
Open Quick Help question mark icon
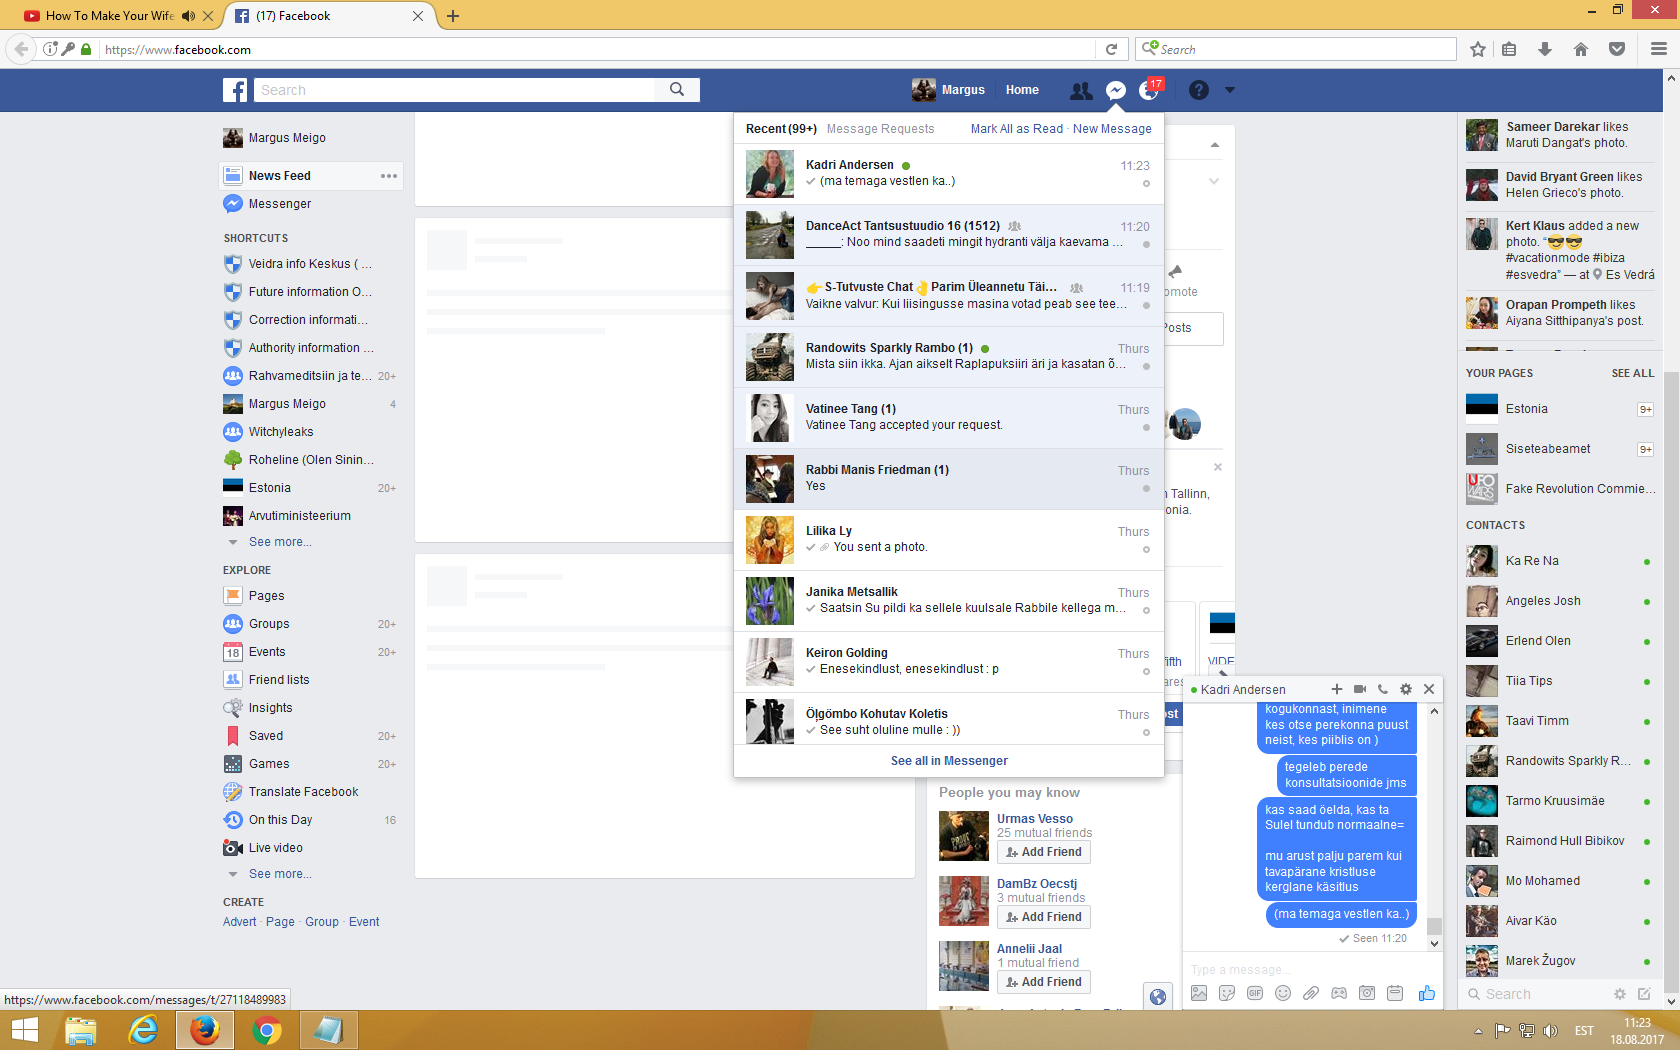(1198, 90)
